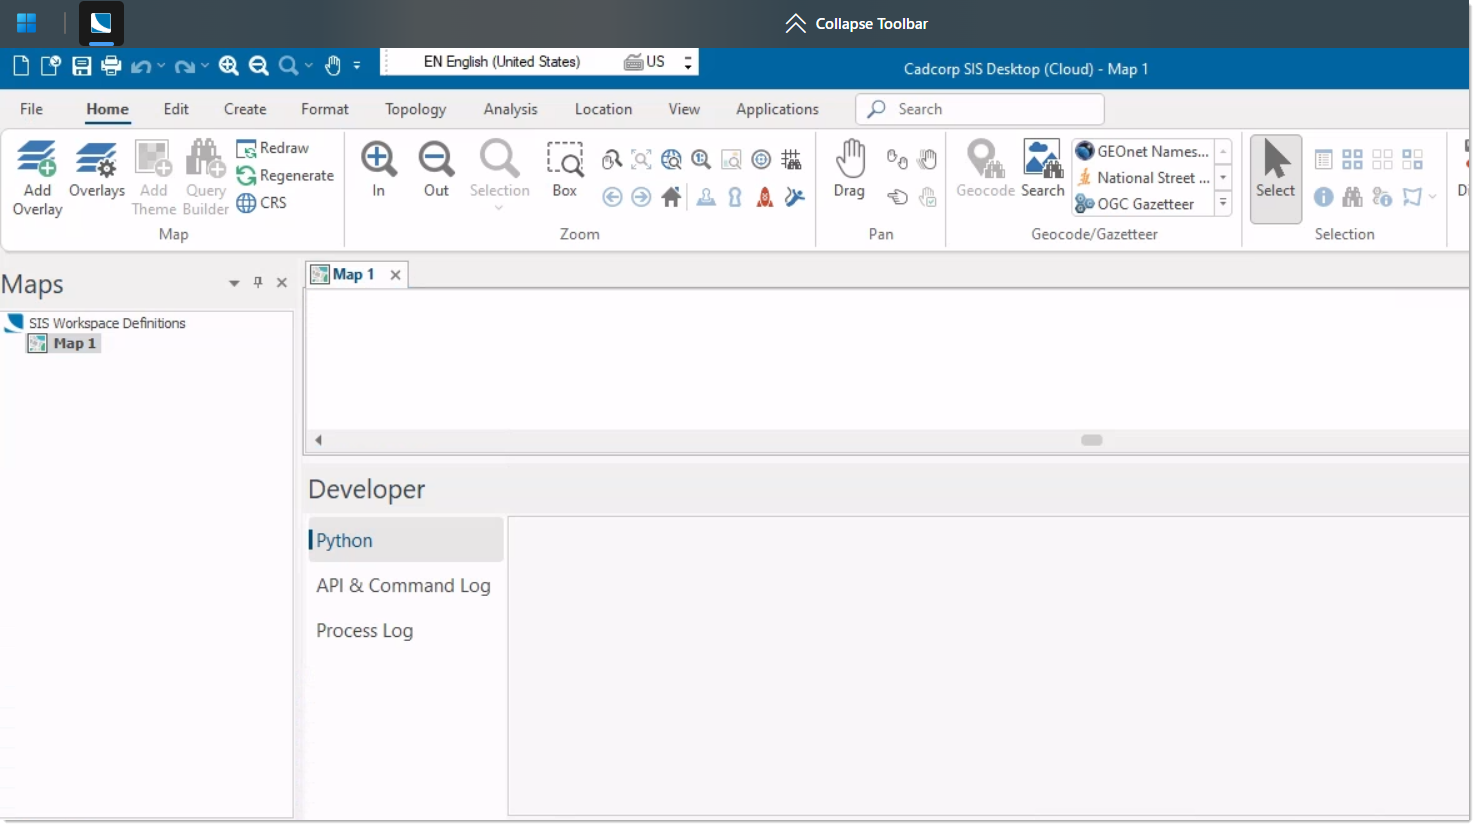
Task: Switch to the Create ribbon tab
Action: tap(245, 109)
